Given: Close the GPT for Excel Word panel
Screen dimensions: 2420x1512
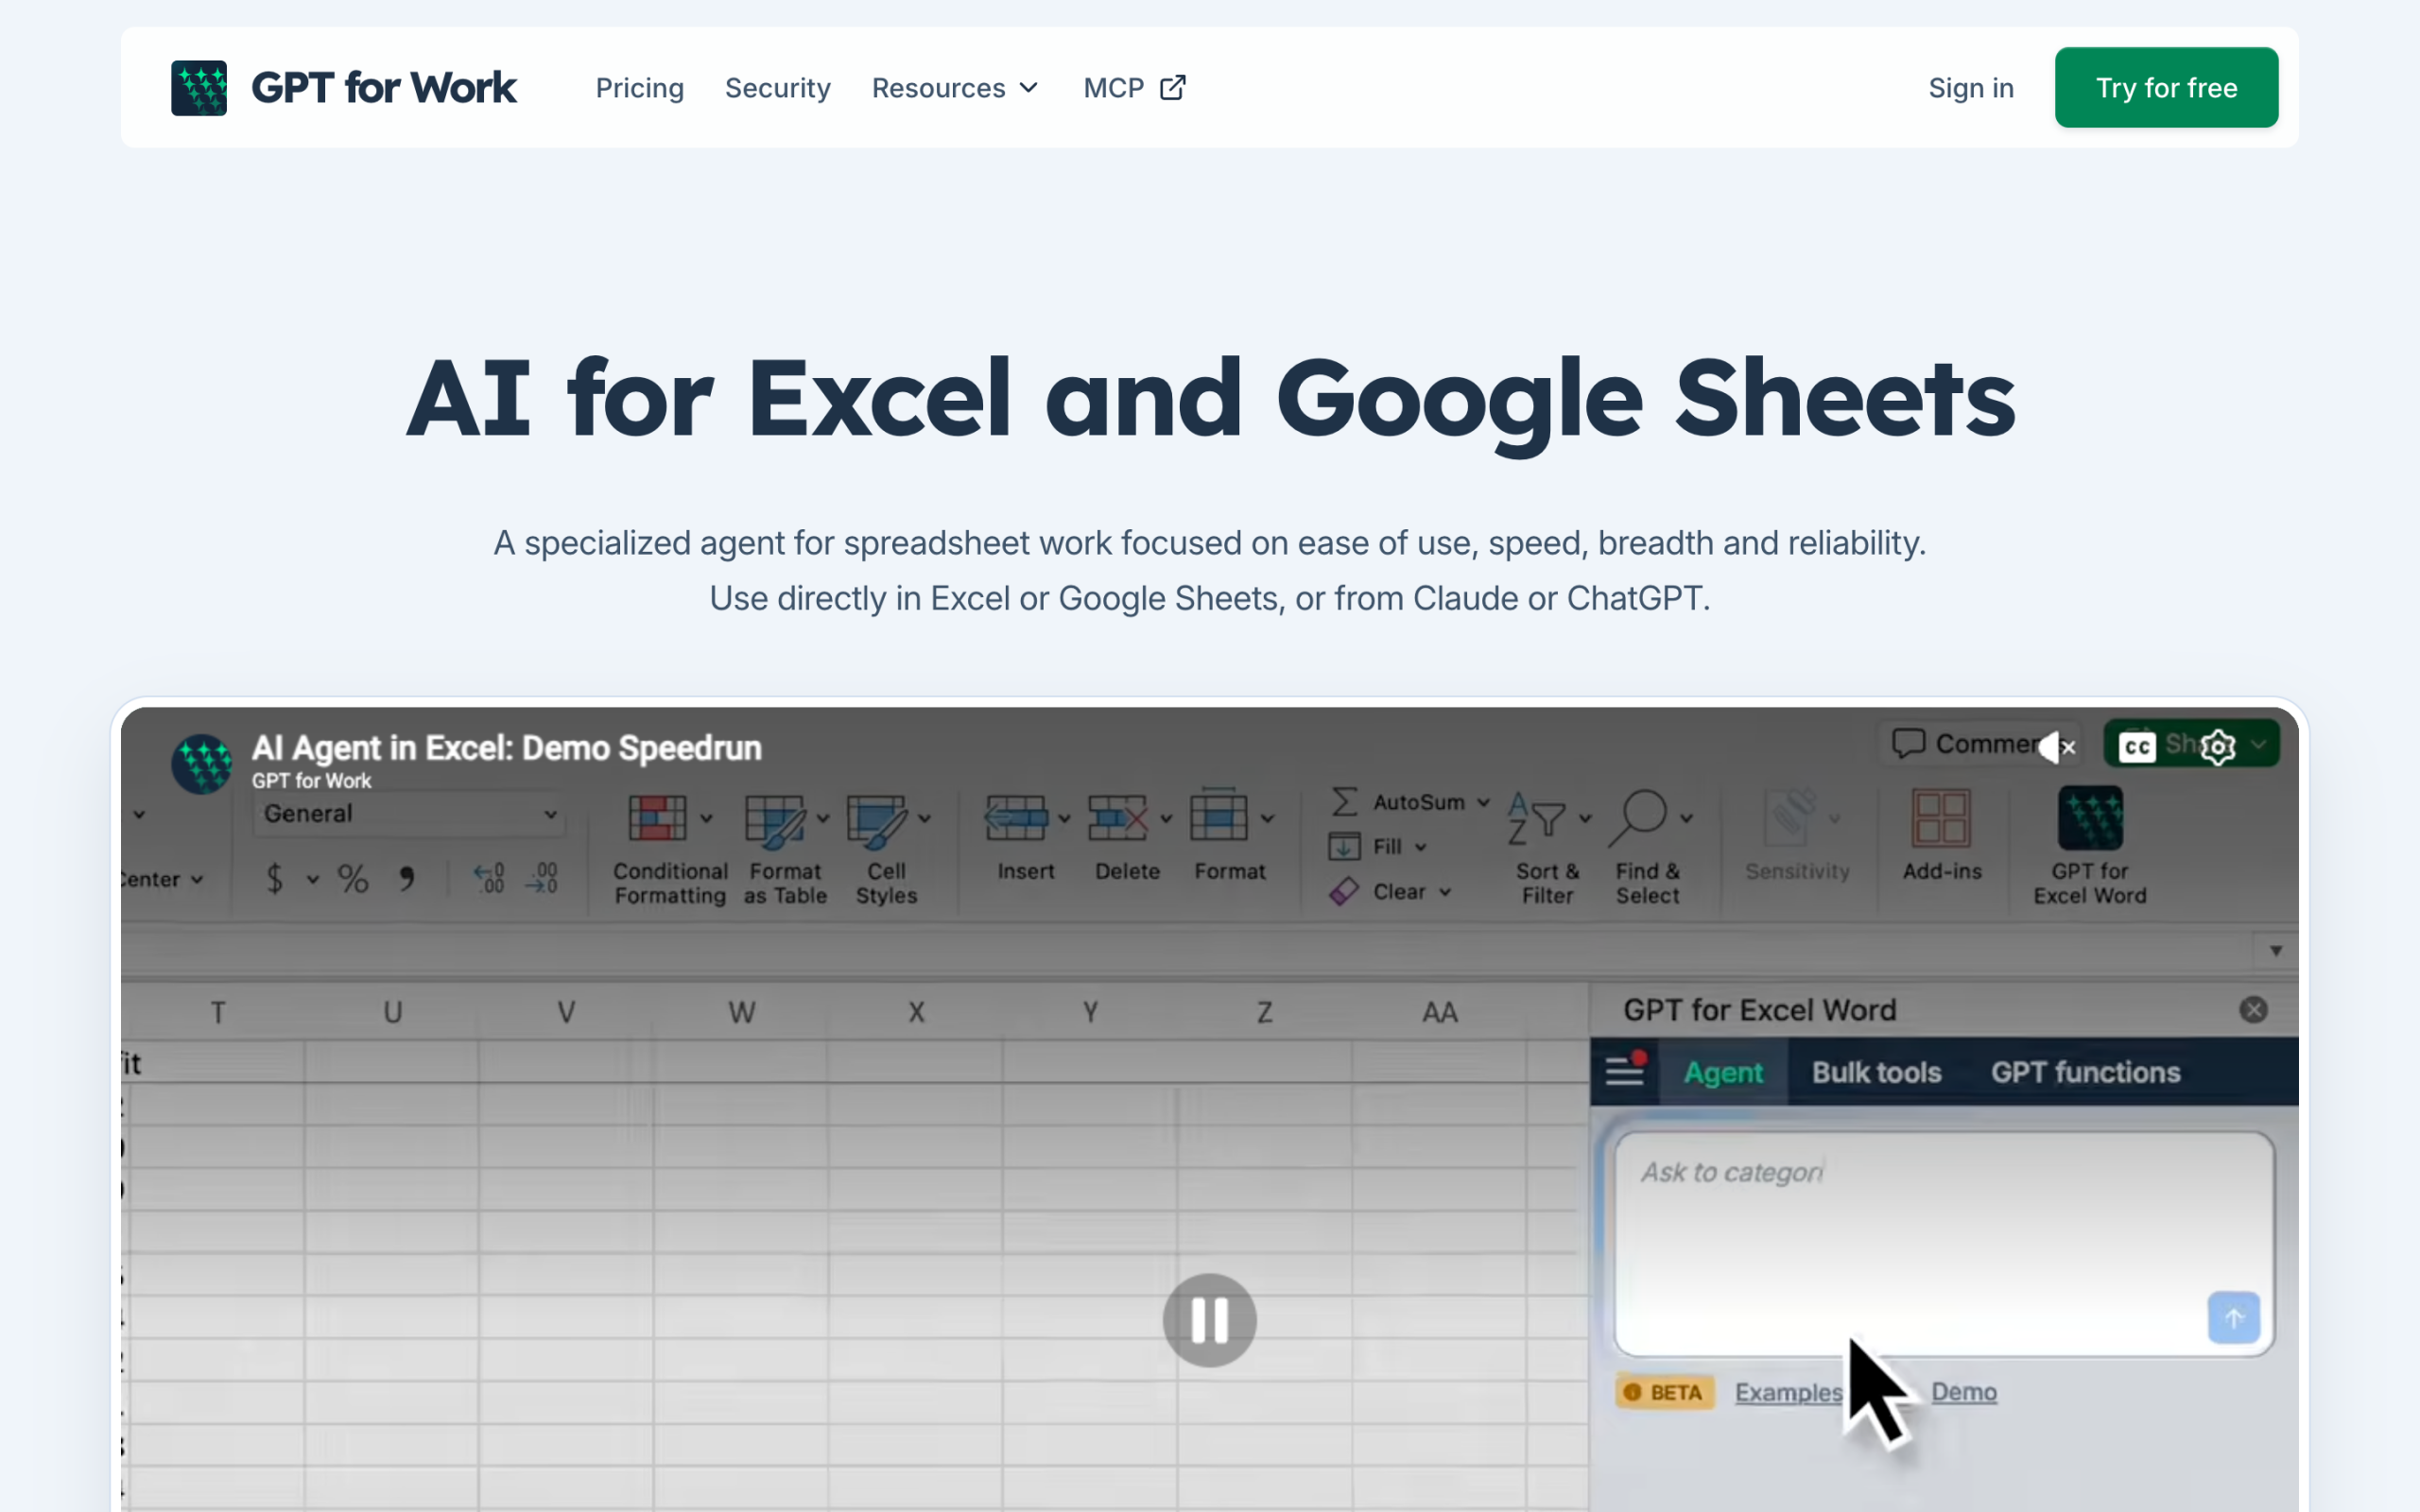Looking at the screenshot, I should click(2253, 1010).
